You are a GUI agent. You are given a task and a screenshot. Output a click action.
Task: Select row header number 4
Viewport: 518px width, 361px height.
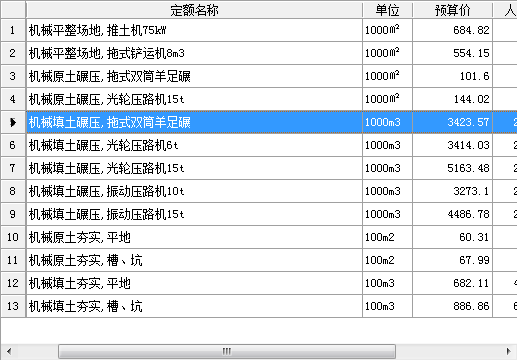point(13,99)
